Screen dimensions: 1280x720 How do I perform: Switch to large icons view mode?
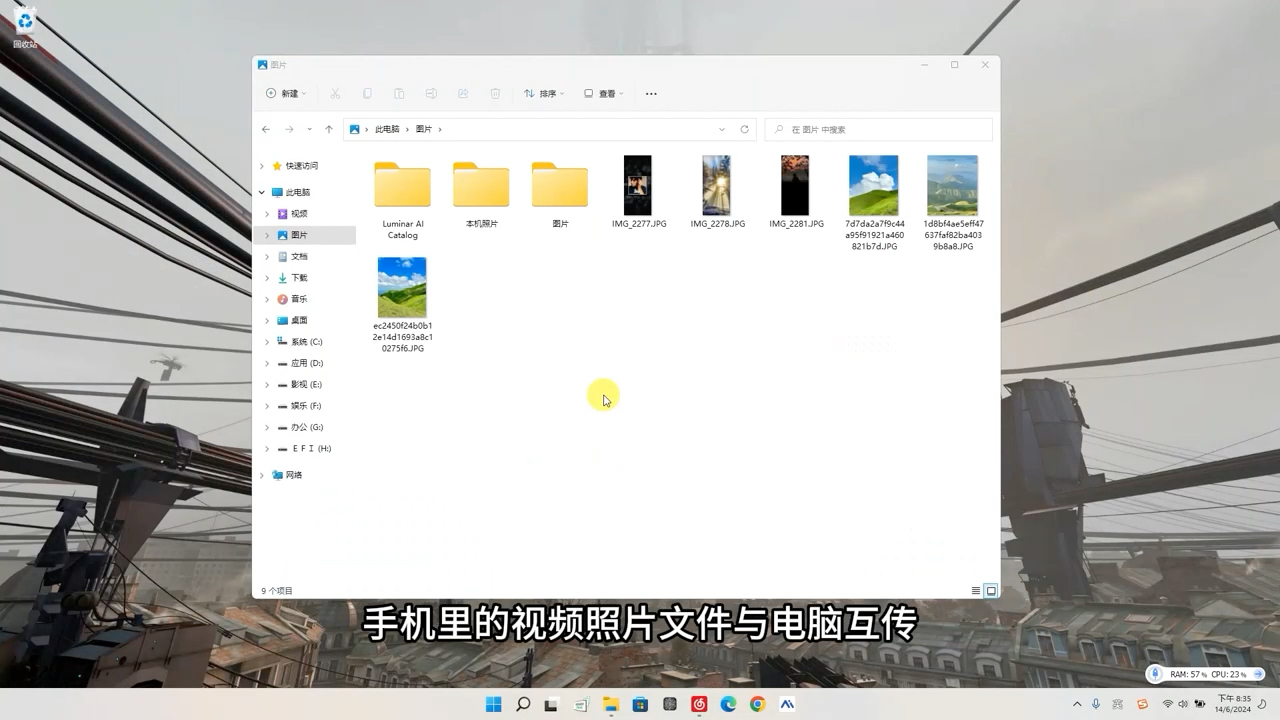point(991,590)
